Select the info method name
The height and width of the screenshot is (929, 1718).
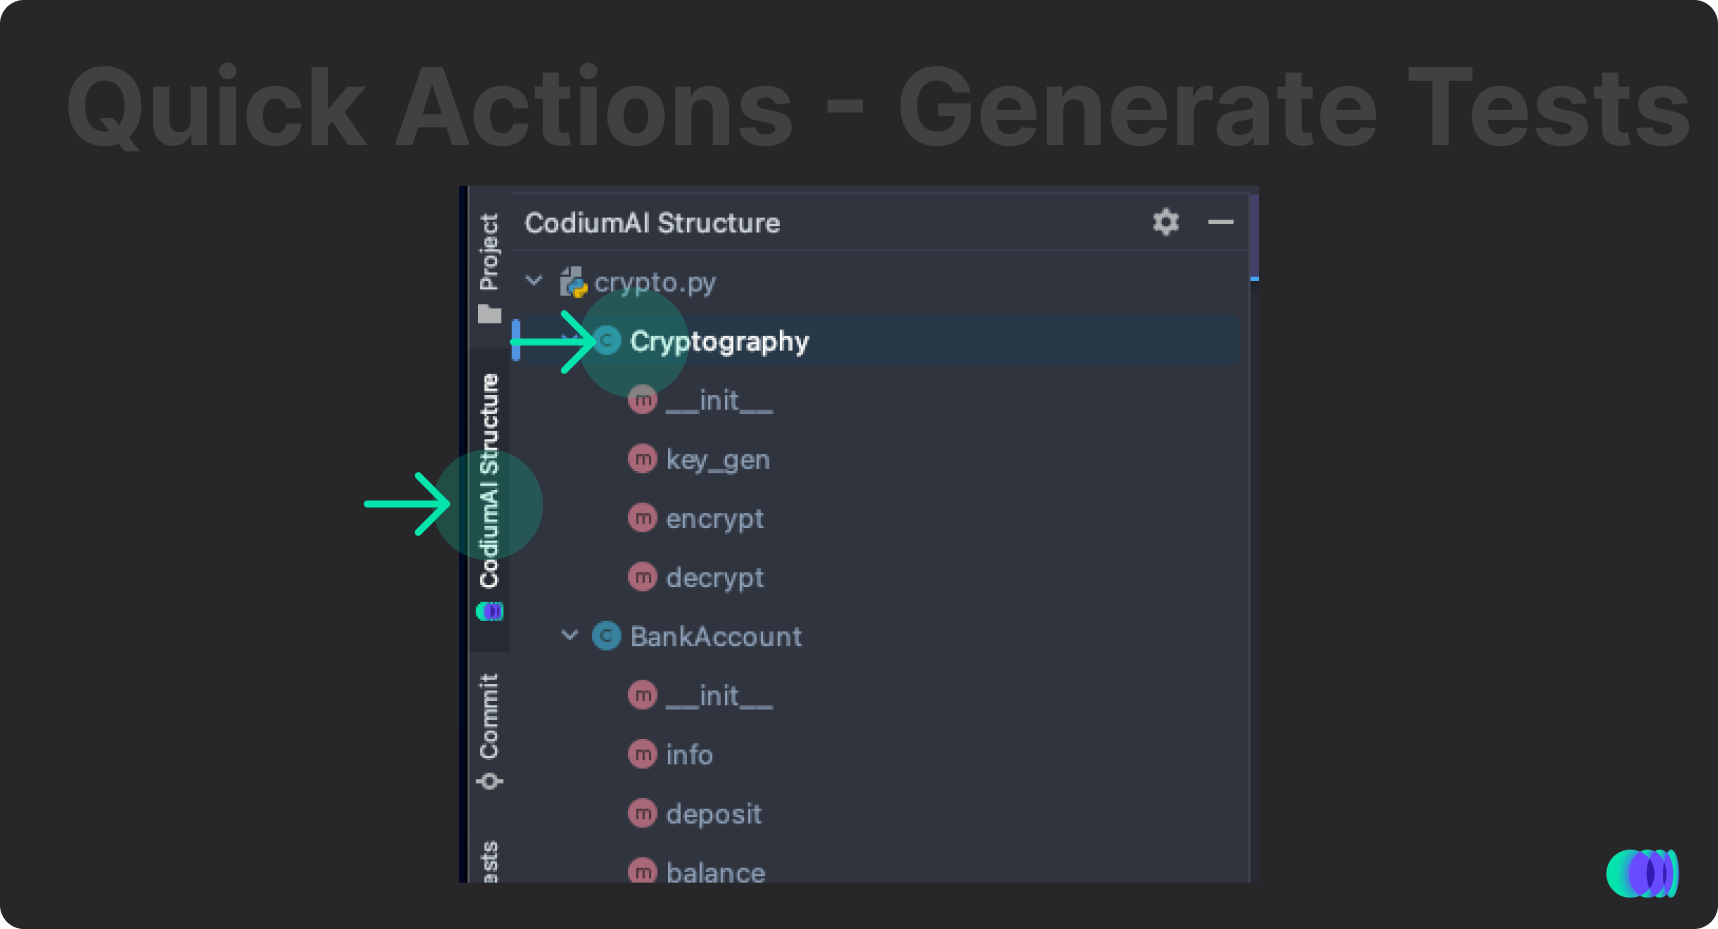click(689, 755)
